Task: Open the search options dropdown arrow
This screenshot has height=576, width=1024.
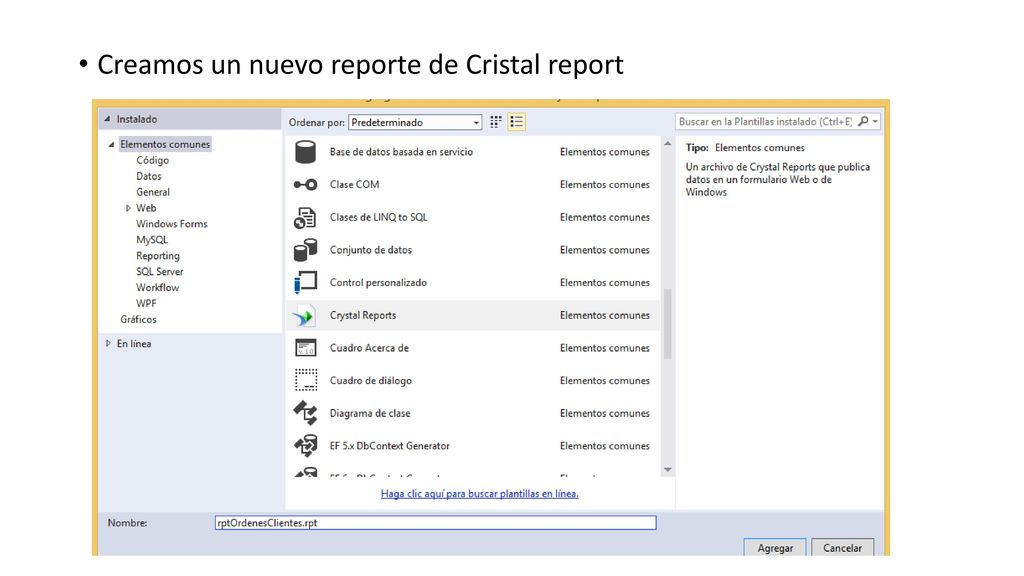Action: [x=875, y=121]
